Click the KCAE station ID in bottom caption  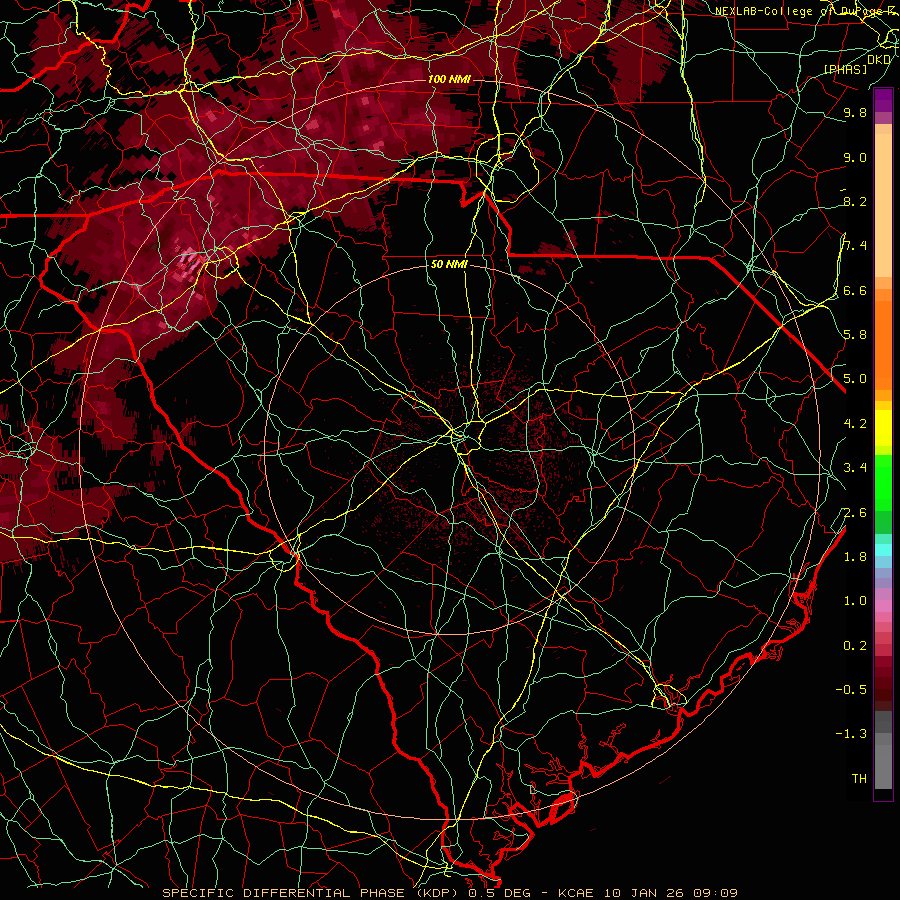pos(578,893)
